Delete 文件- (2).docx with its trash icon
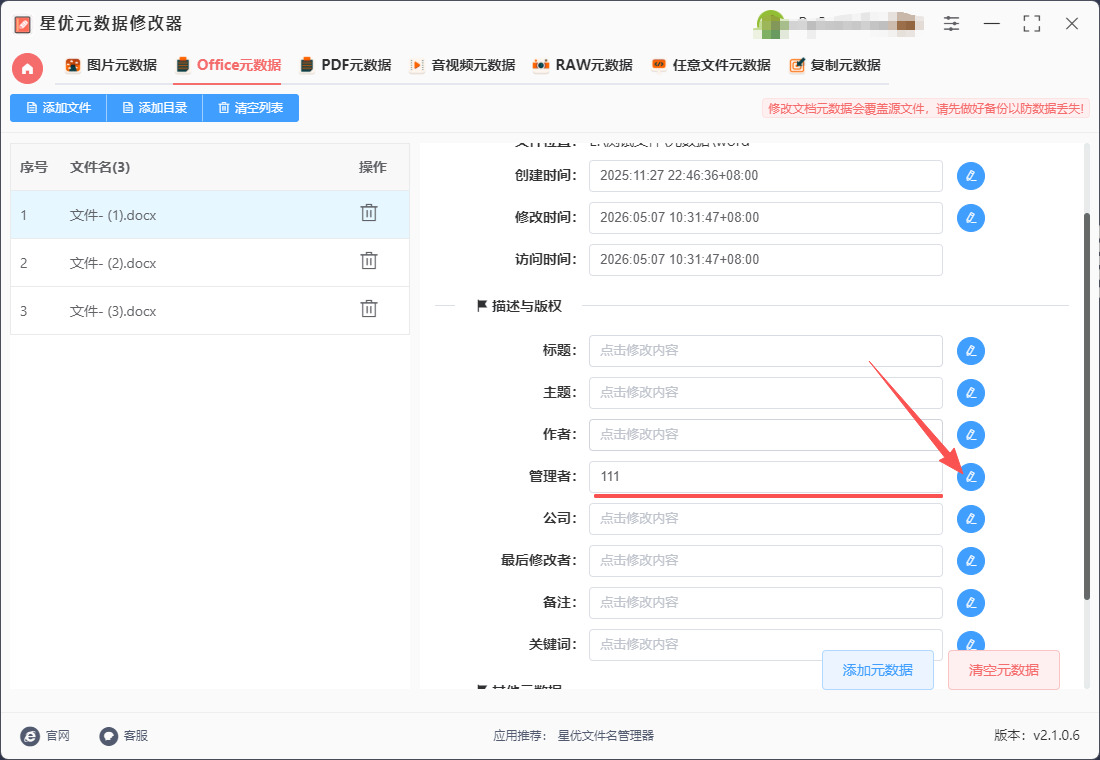 pyautogui.click(x=369, y=261)
